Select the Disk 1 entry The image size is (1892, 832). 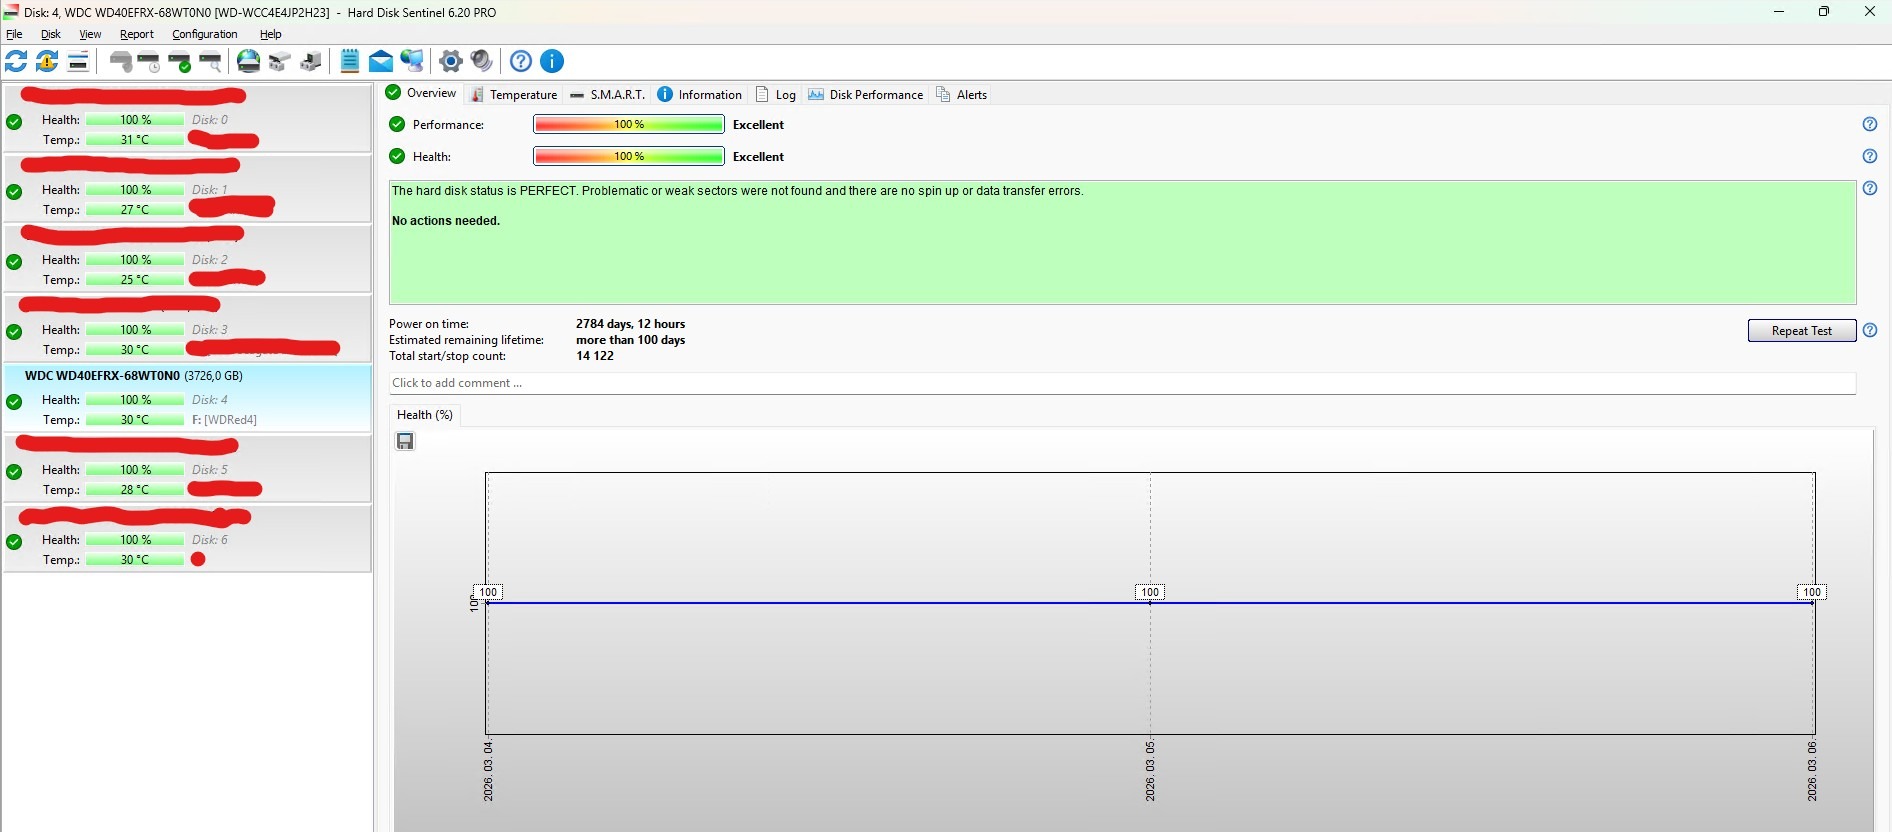click(187, 188)
